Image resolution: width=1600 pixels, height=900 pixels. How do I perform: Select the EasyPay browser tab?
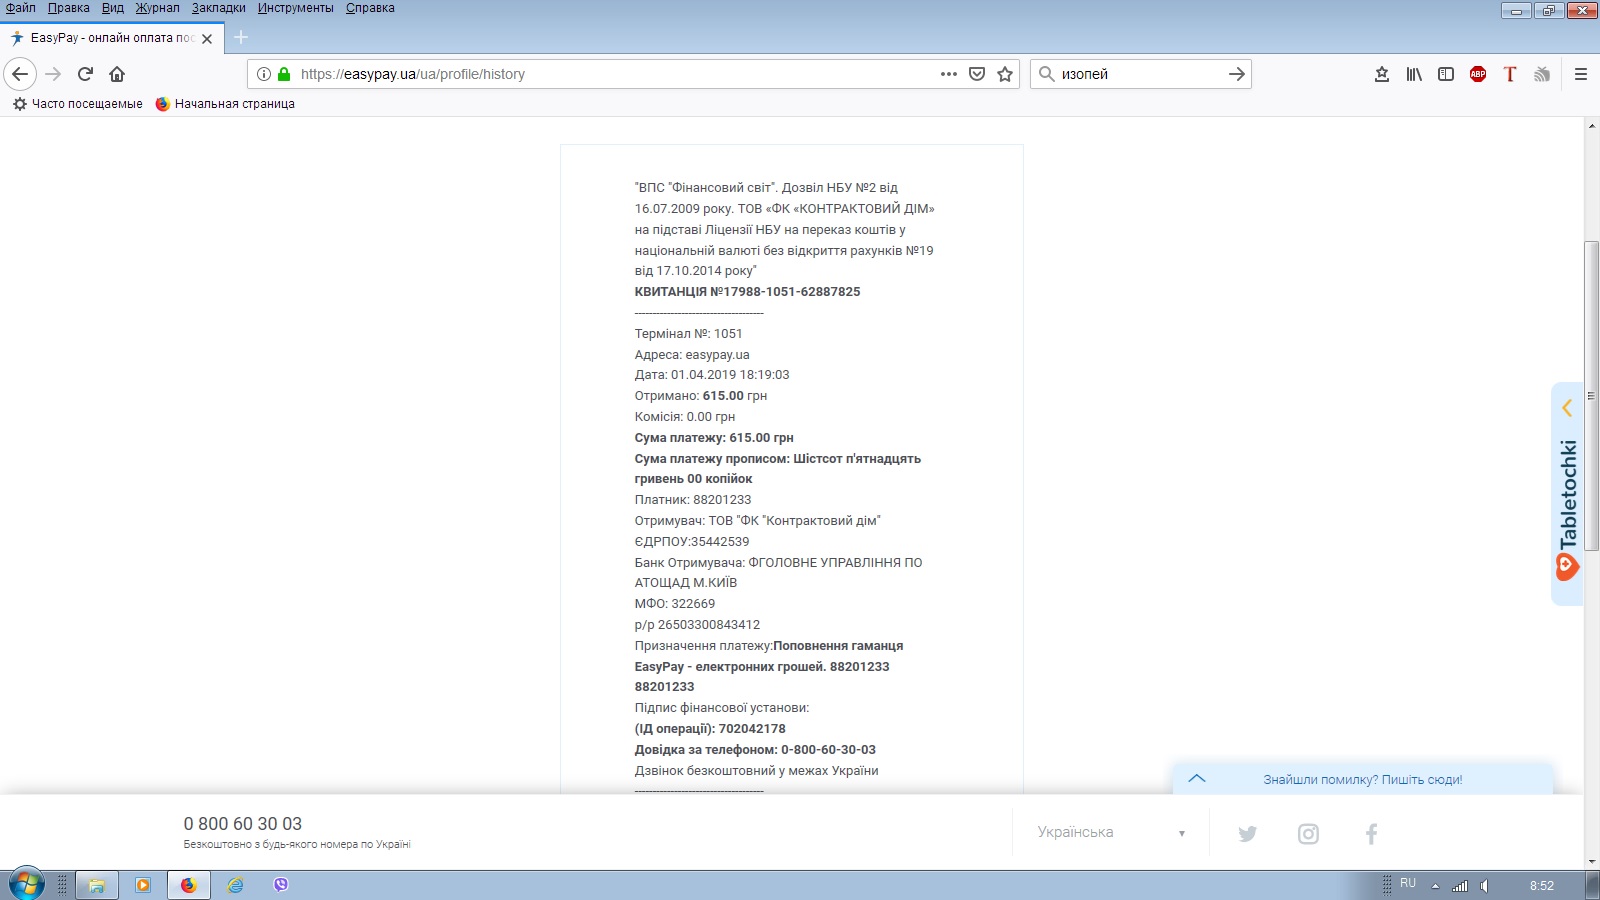pyautogui.click(x=110, y=38)
